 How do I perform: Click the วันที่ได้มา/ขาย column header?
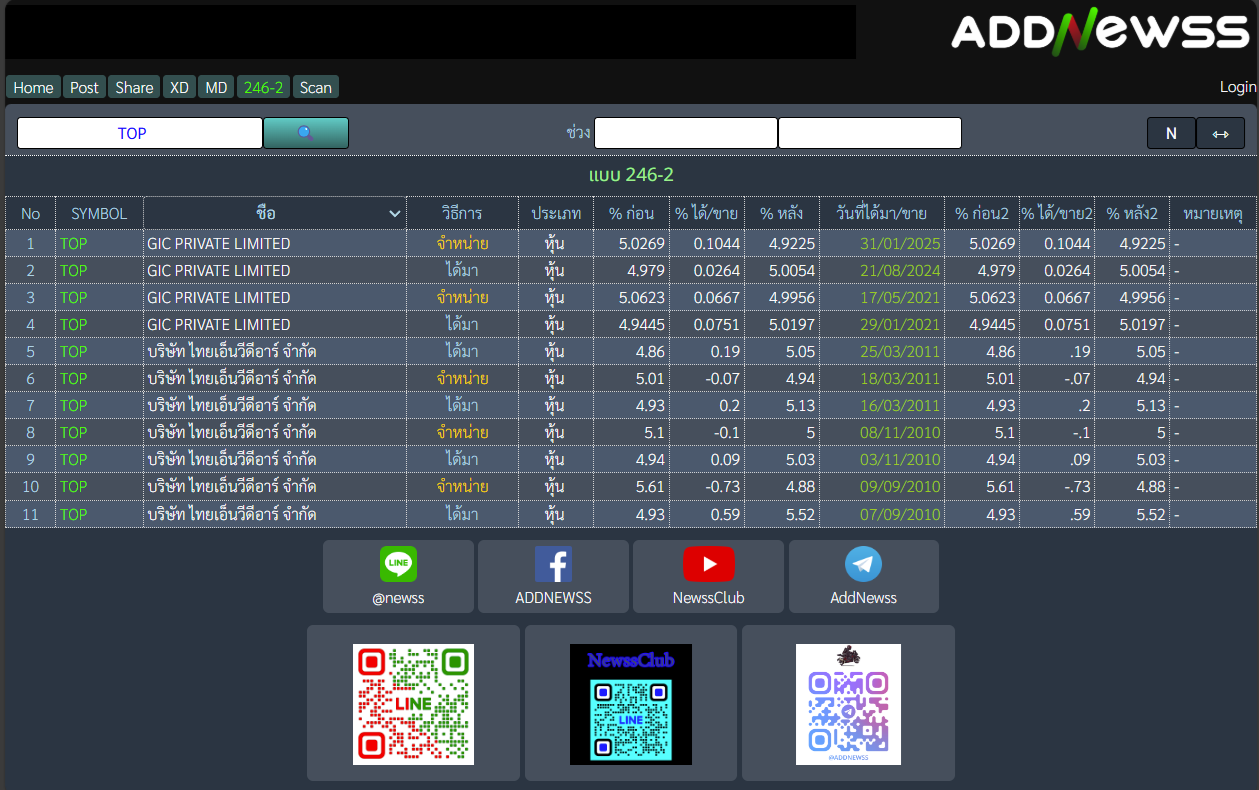(x=881, y=214)
